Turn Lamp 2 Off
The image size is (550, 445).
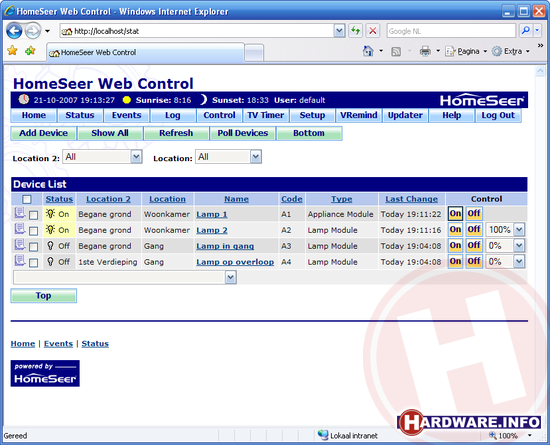pos(474,230)
